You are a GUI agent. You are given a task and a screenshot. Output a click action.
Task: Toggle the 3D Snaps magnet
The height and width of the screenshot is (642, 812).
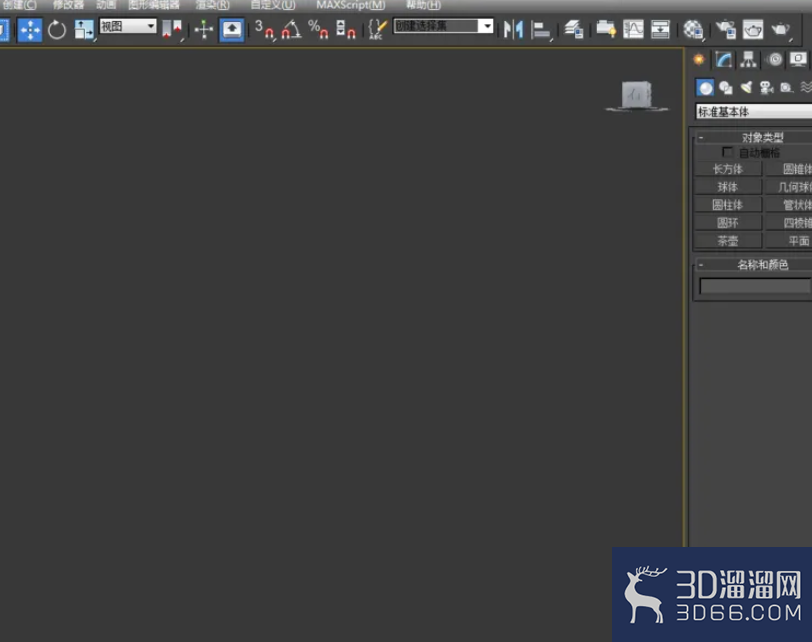pos(264,30)
